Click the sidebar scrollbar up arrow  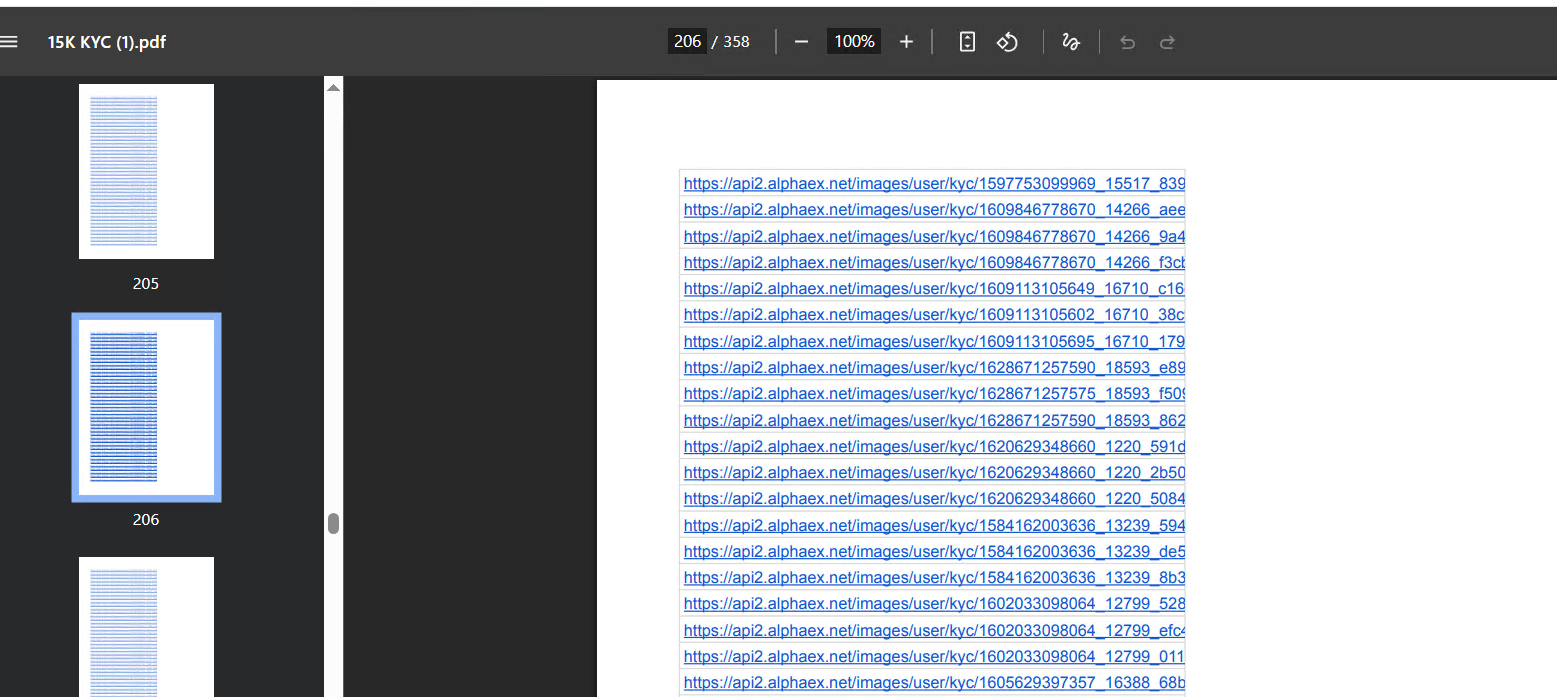click(333, 88)
